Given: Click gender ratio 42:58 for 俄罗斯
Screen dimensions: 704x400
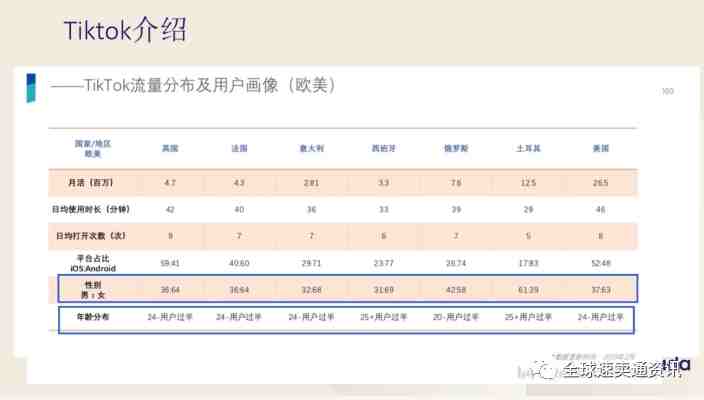Looking at the screenshot, I should (x=456, y=290).
